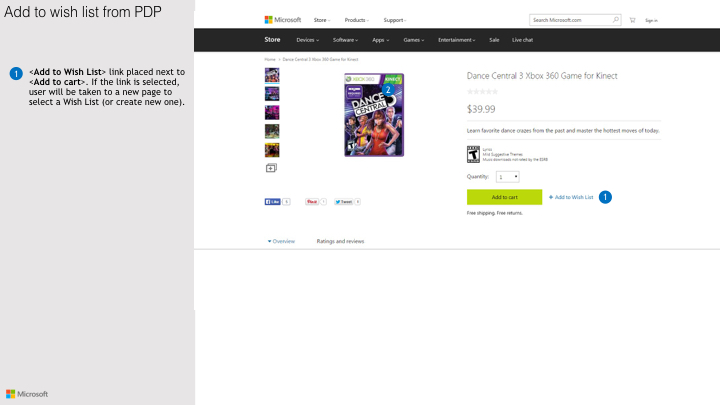Click the Home breadcrumb link
The height and width of the screenshot is (405, 720).
(x=270, y=59)
